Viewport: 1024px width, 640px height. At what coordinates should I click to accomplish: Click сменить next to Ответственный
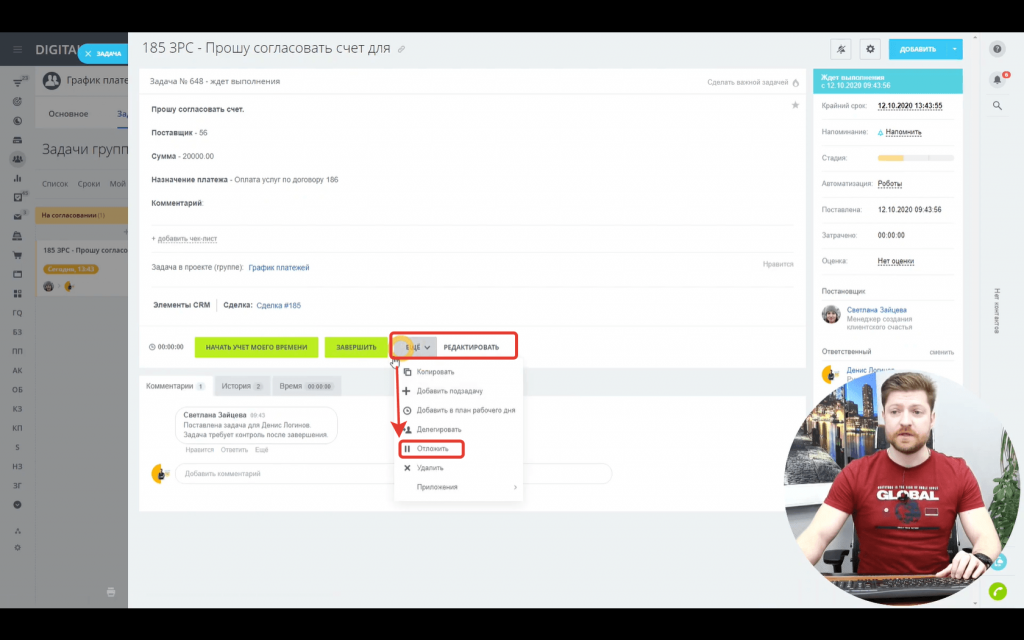(941, 352)
